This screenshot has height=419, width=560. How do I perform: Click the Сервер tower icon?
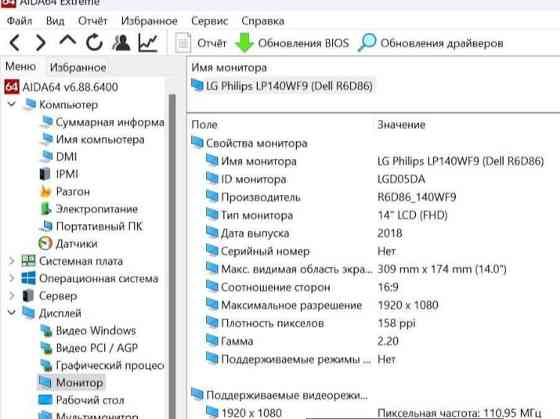click(x=28, y=296)
